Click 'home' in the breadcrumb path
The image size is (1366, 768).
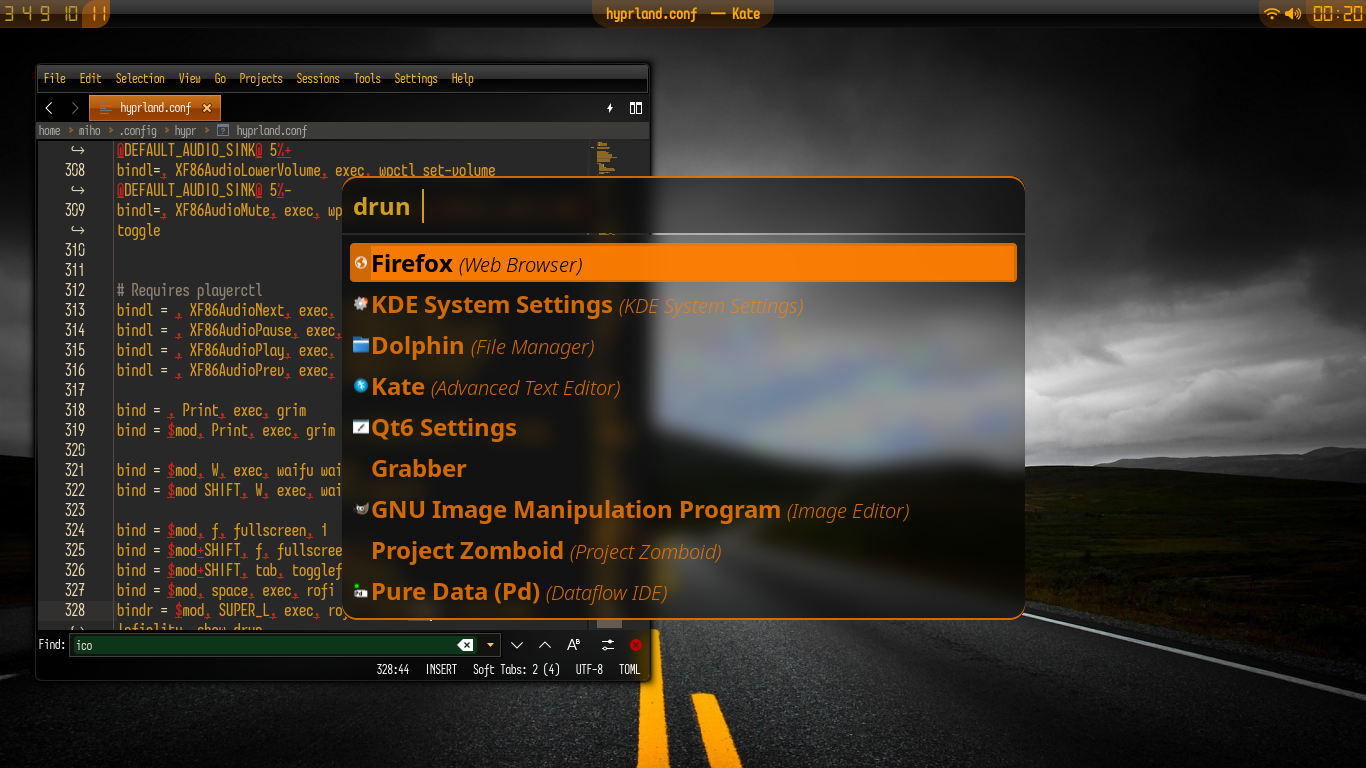click(x=50, y=131)
